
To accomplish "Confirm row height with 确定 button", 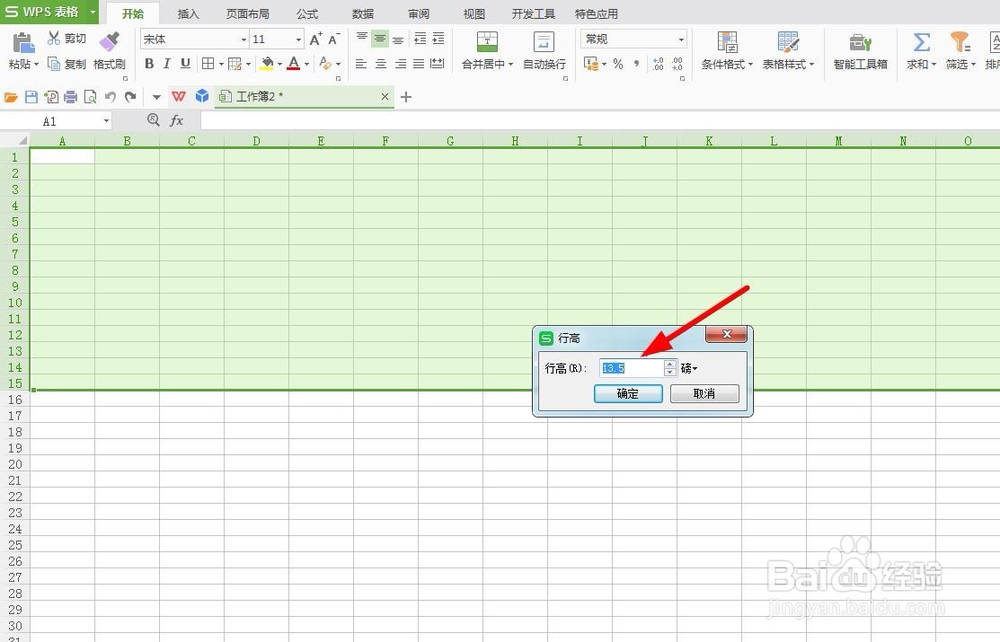I will click(x=628, y=393).
